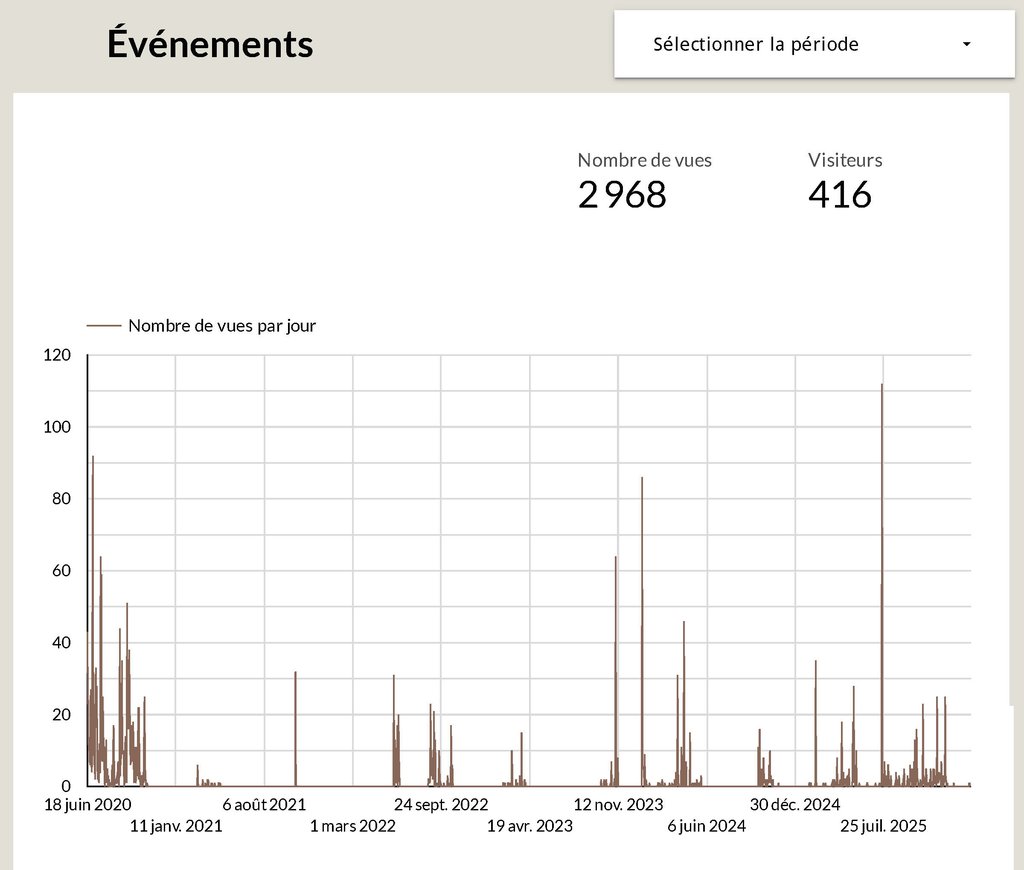Select the "Événements" page heading

pos(210,44)
